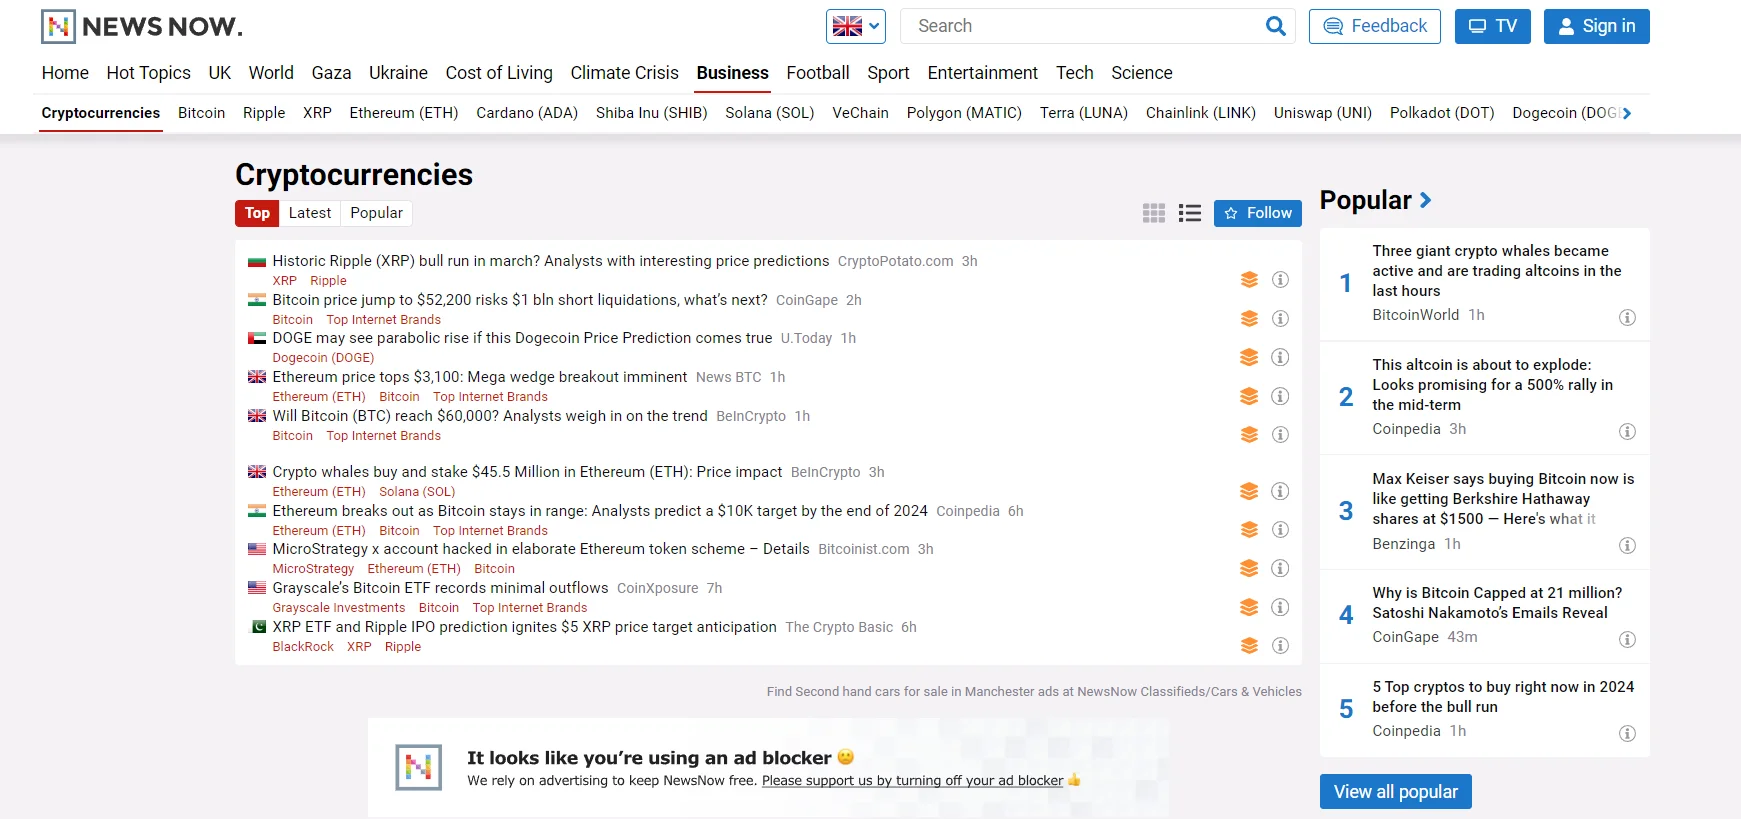
Task: Expand the Popular section chevron
Action: click(1425, 200)
